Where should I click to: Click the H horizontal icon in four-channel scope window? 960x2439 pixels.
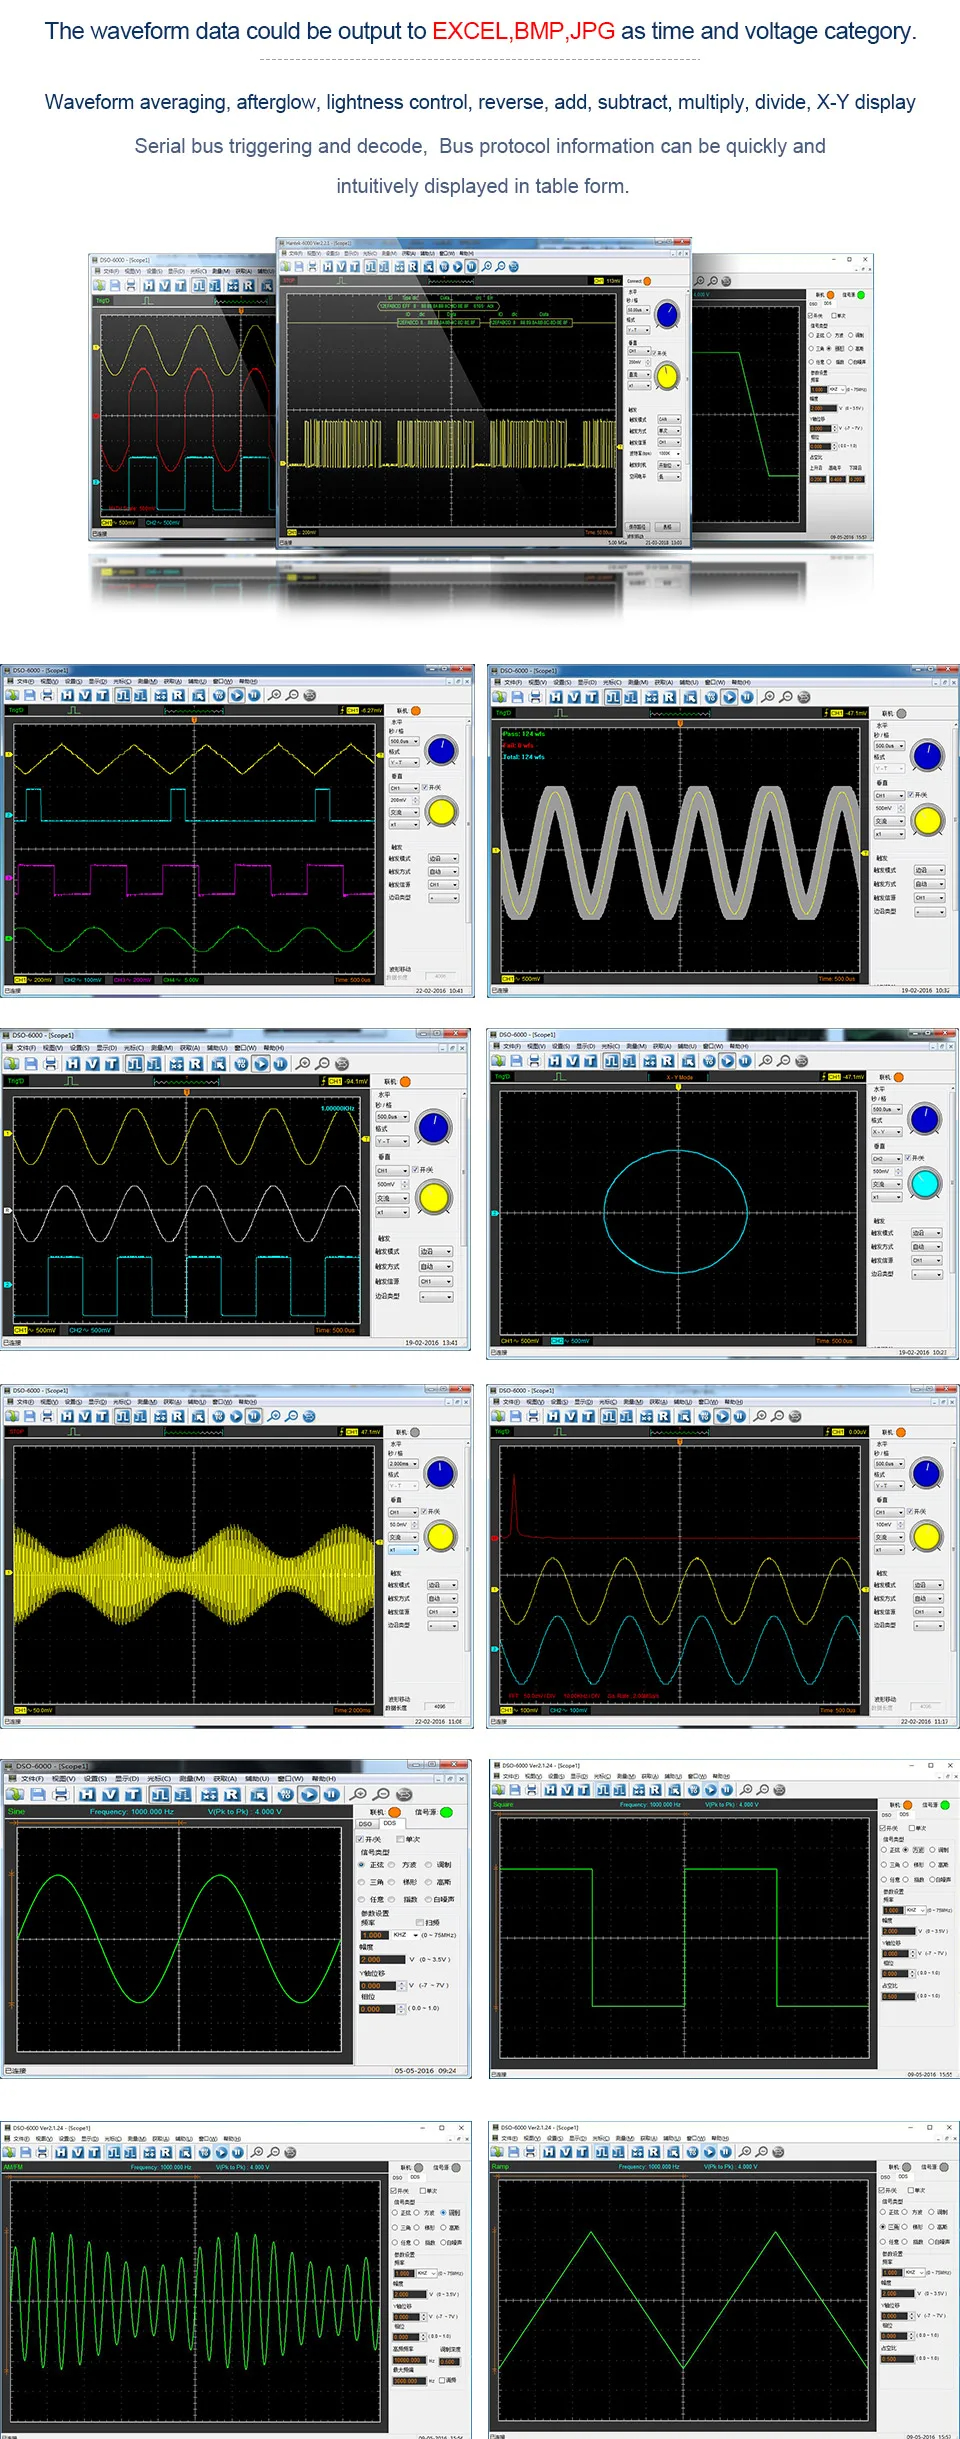[67, 695]
